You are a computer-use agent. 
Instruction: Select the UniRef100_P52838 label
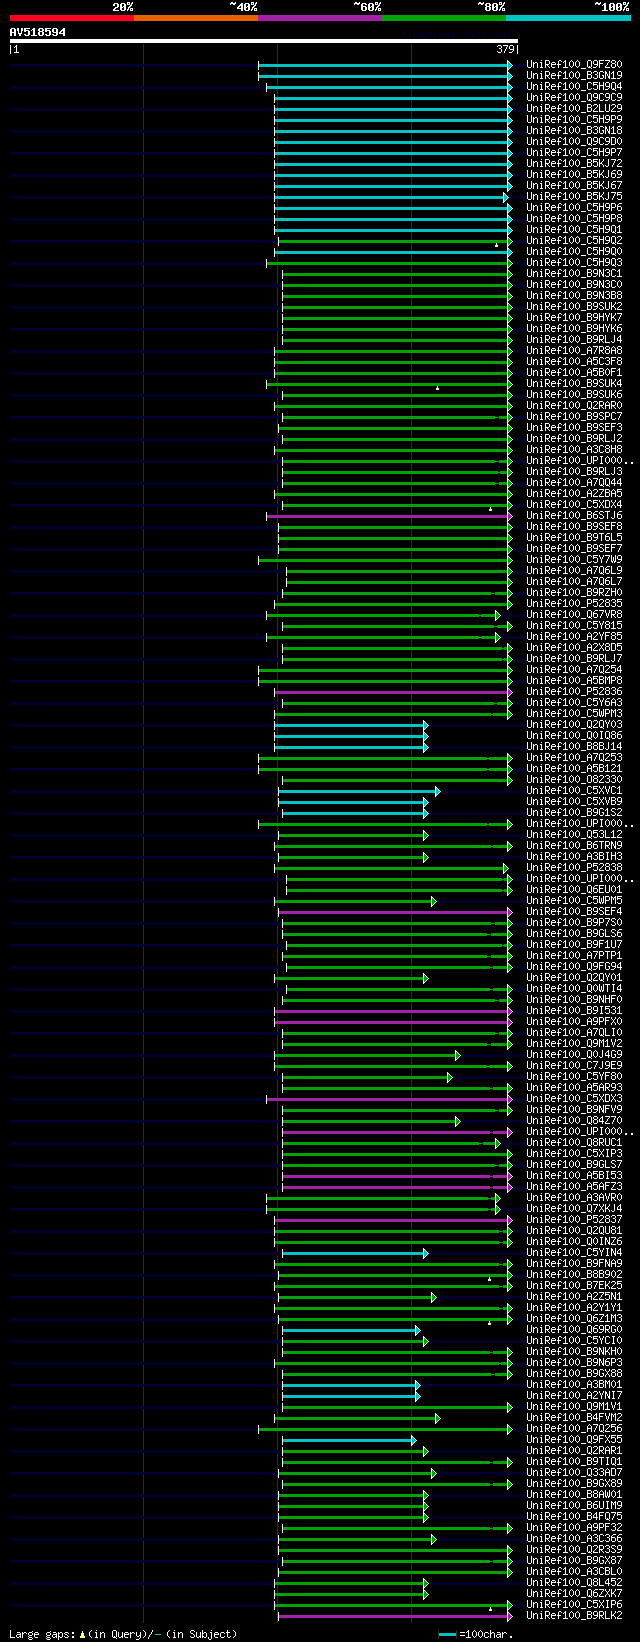point(574,868)
